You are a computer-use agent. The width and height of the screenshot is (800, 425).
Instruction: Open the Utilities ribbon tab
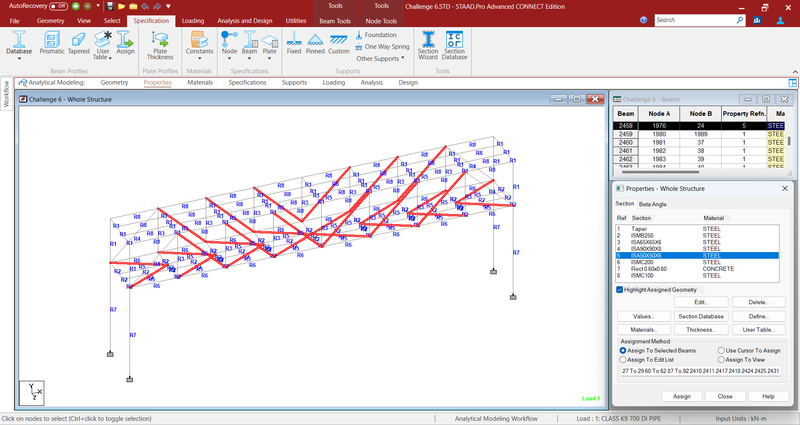(x=296, y=21)
